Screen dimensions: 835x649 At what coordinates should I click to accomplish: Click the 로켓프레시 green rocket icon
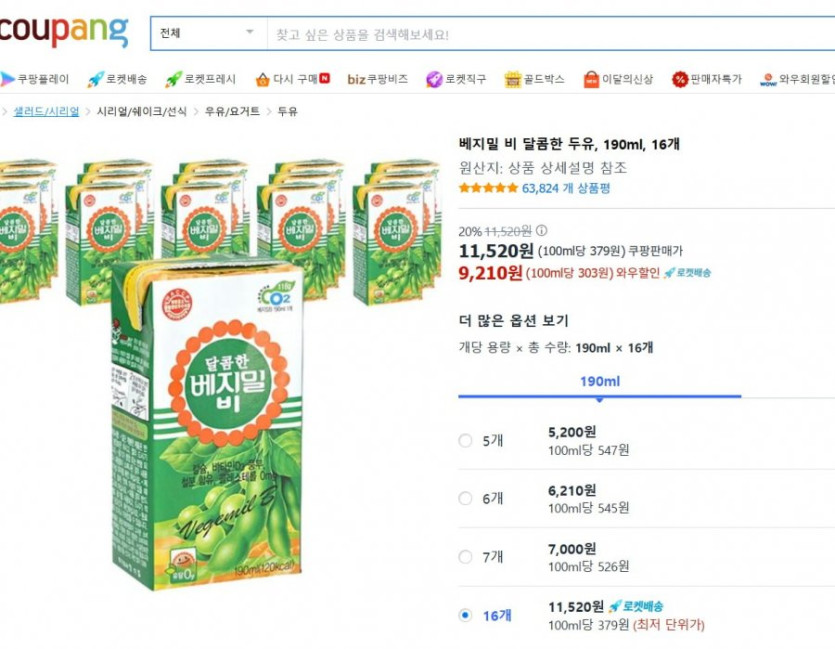[174, 79]
